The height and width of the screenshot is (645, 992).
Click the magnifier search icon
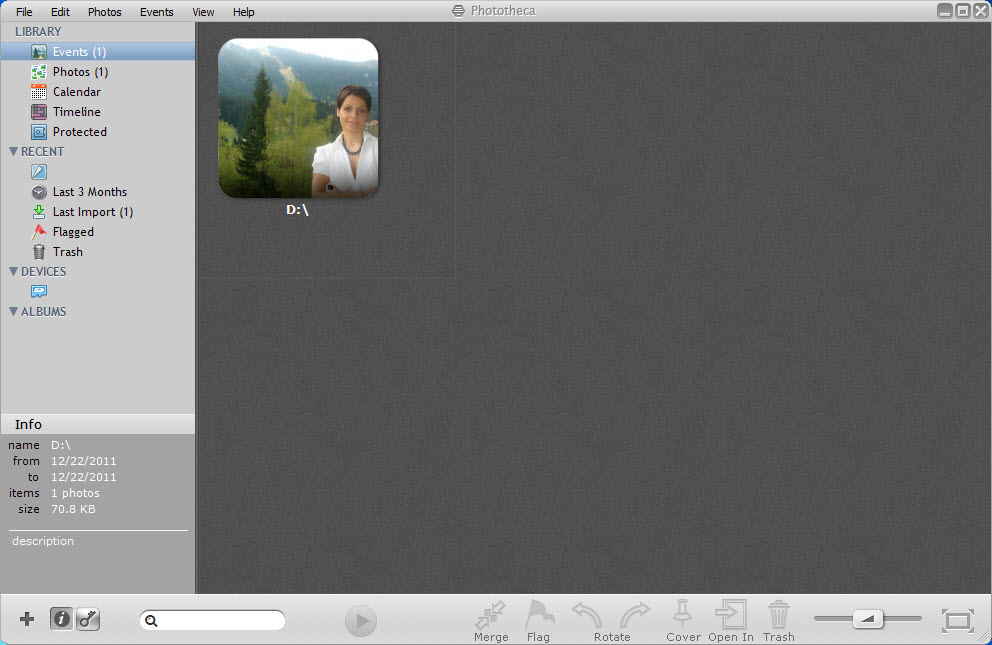click(151, 621)
